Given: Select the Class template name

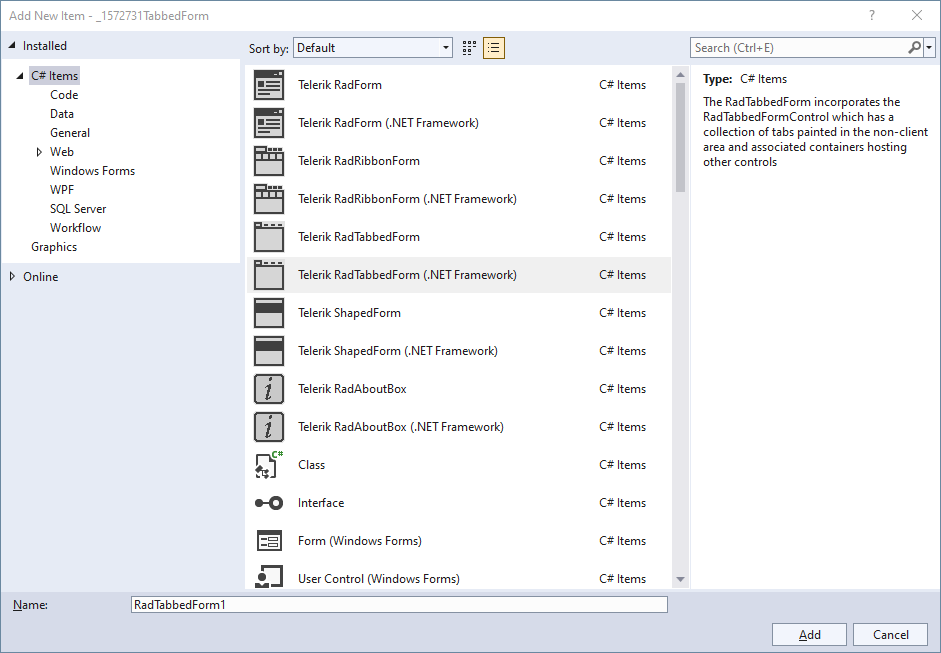Looking at the screenshot, I should tap(311, 465).
